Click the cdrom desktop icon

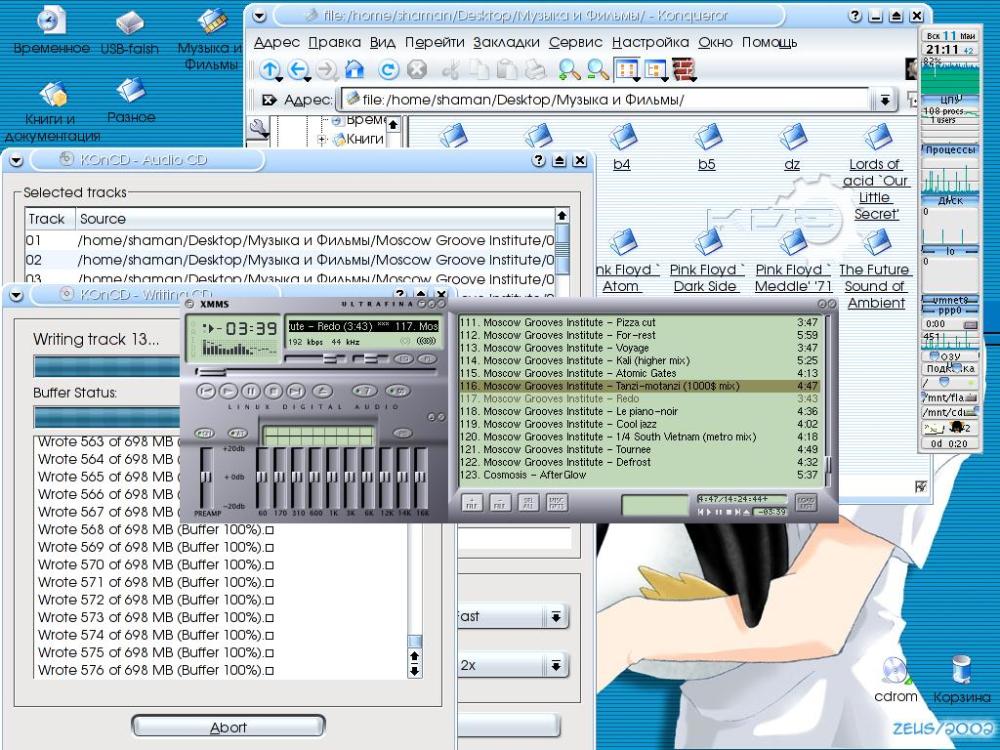click(x=895, y=681)
